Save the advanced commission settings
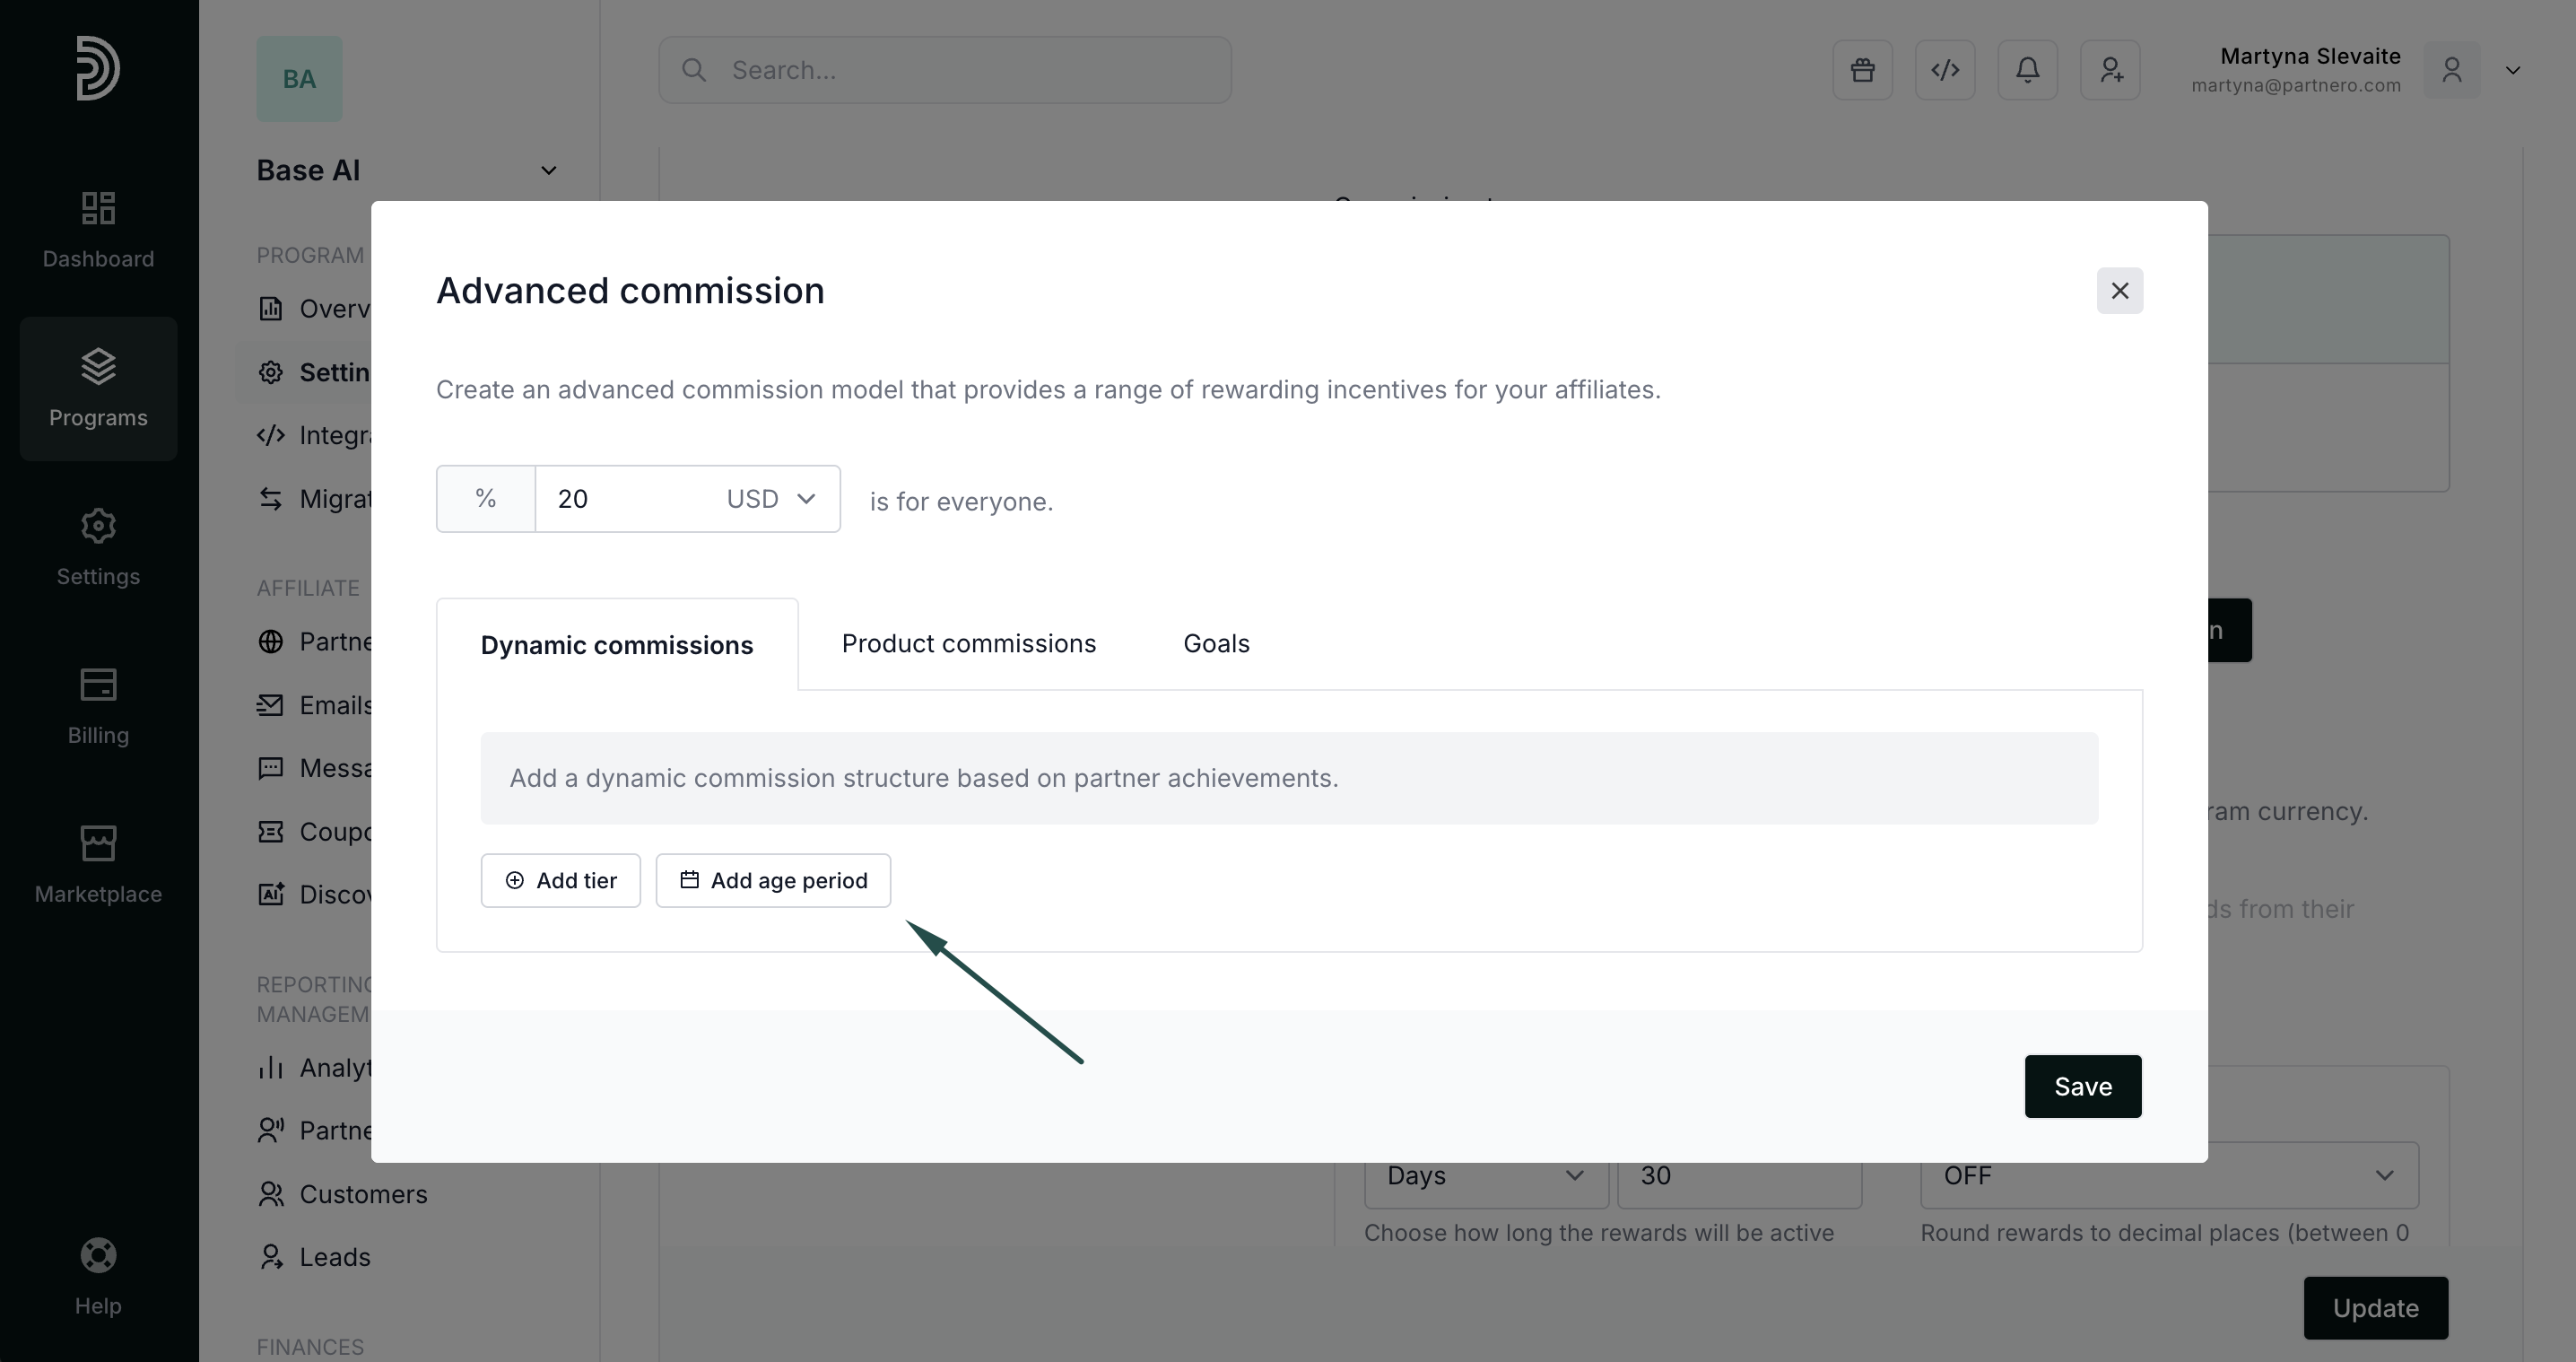Image resolution: width=2576 pixels, height=1362 pixels. [x=2082, y=1087]
